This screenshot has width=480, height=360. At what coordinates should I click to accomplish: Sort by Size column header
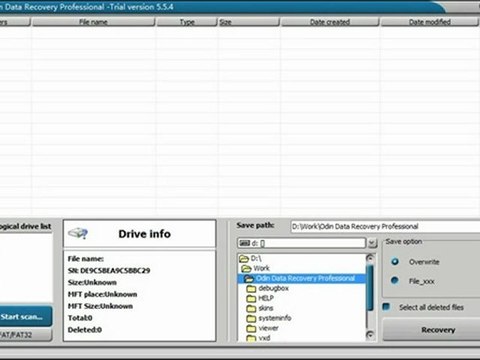[249, 22]
